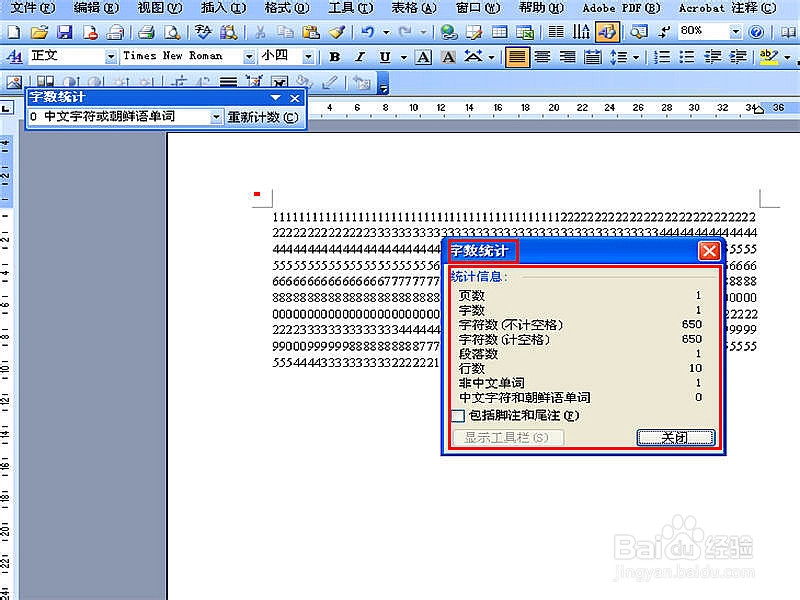
Task: Toggle the Drawing toolbar icon
Action: [607, 33]
